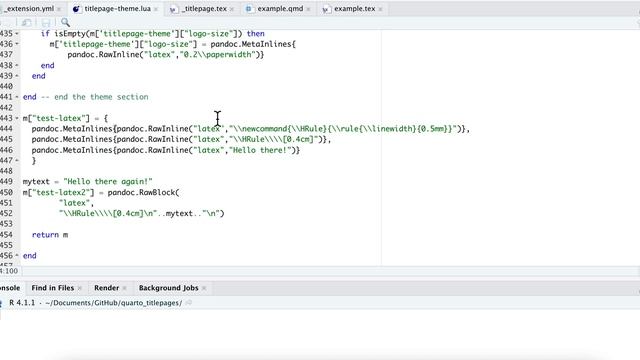Click the Lua file icon on titlepage-theme.lua tab
Viewport: 640px width, 360px height.
click(76, 9)
